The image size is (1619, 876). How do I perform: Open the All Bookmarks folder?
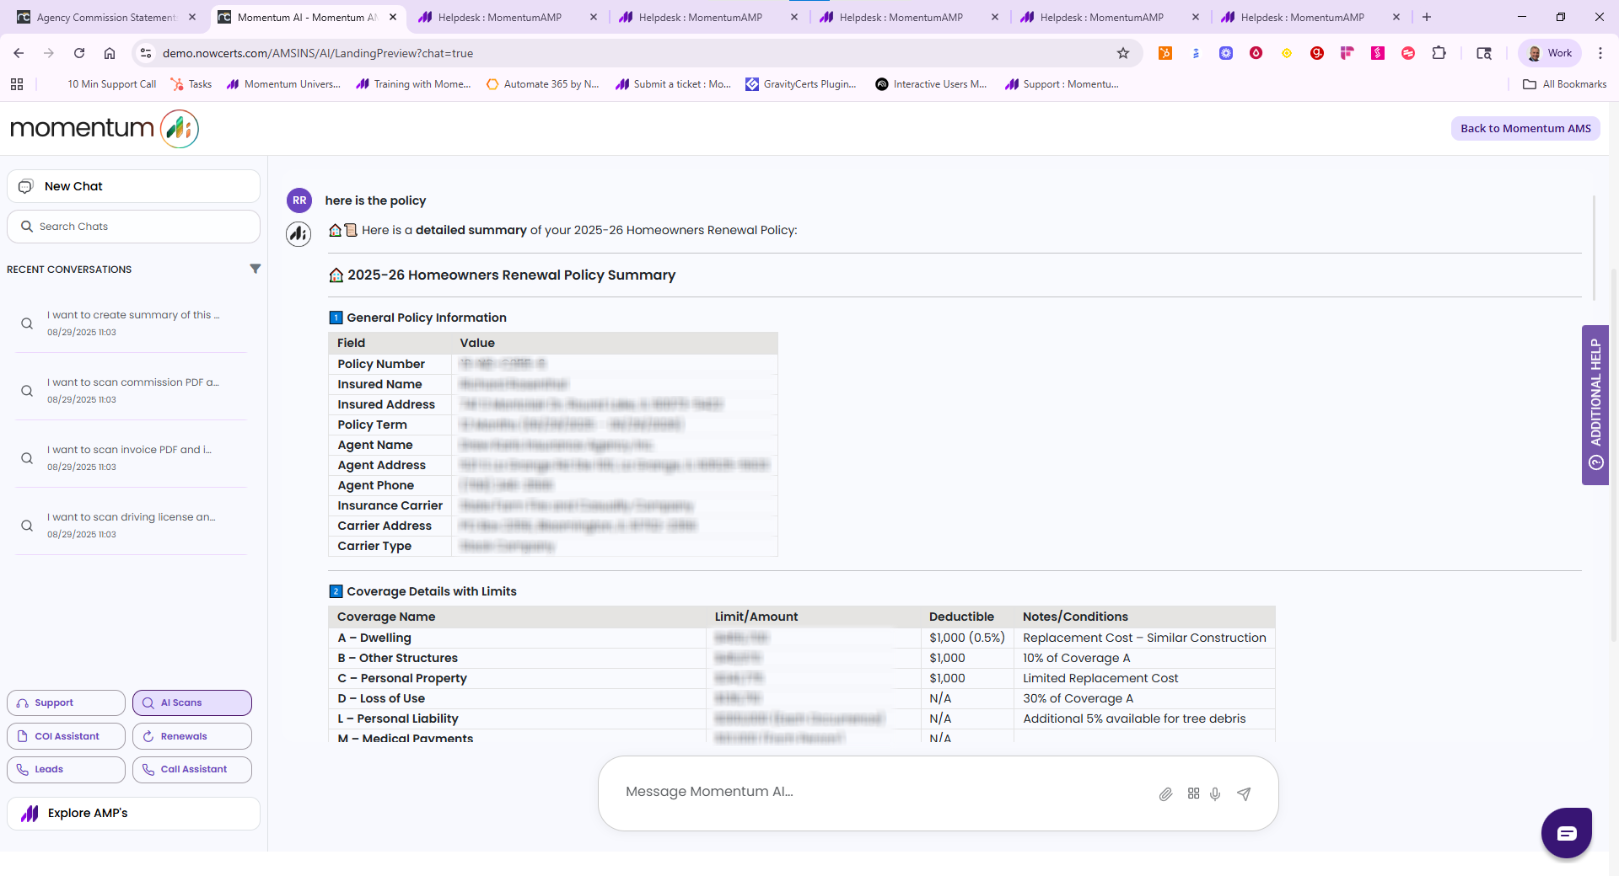pyautogui.click(x=1564, y=84)
